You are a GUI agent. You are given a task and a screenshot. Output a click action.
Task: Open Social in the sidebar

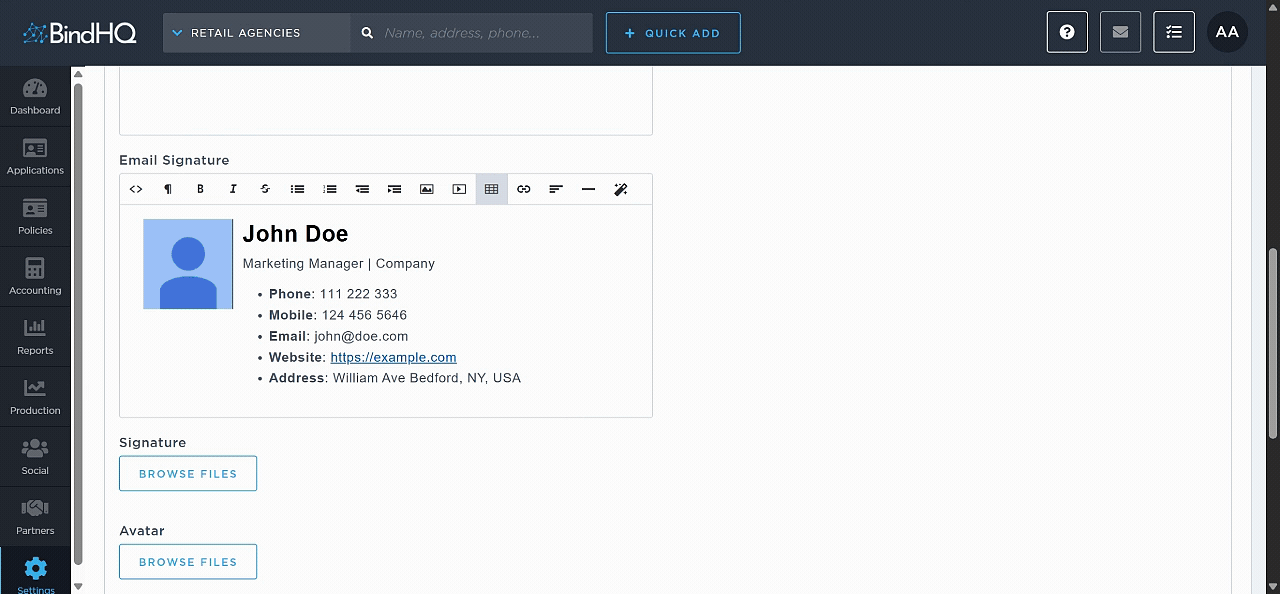pos(35,457)
